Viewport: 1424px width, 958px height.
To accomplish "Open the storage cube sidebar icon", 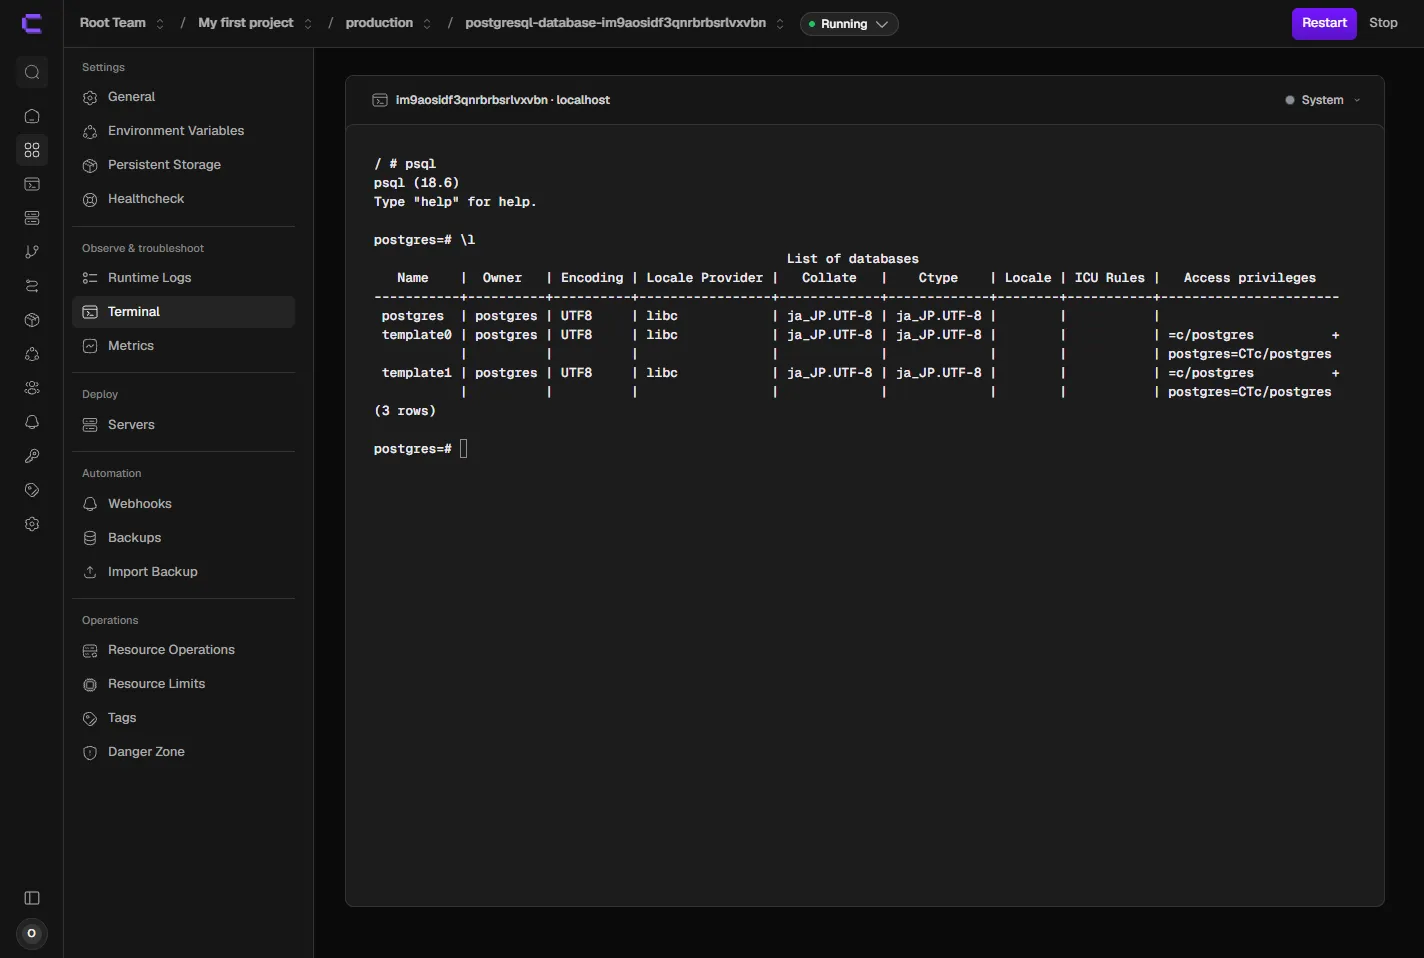I will click(x=32, y=320).
